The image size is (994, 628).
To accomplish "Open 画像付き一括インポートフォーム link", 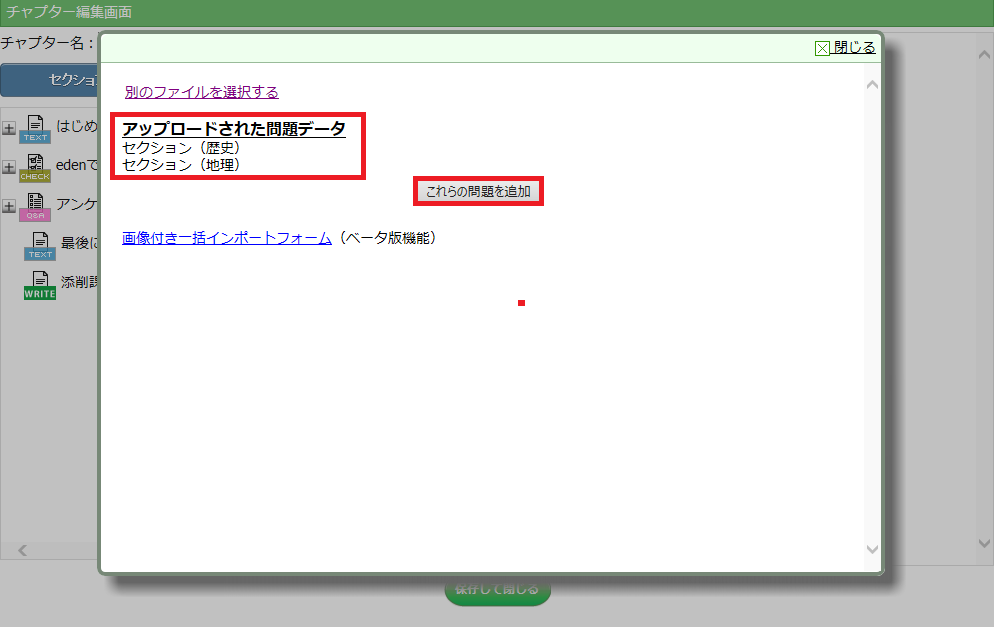I will pyautogui.click(x=227, y=238).
